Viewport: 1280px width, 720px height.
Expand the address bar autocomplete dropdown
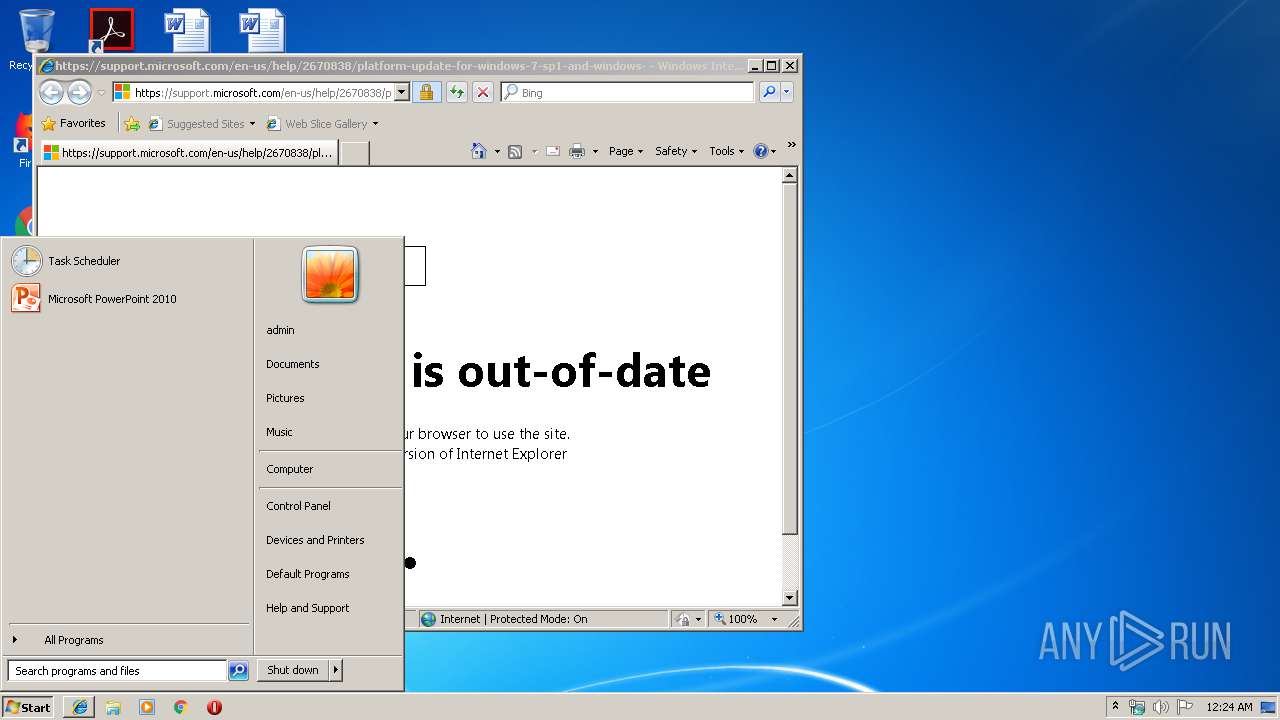tap(402, 93)
